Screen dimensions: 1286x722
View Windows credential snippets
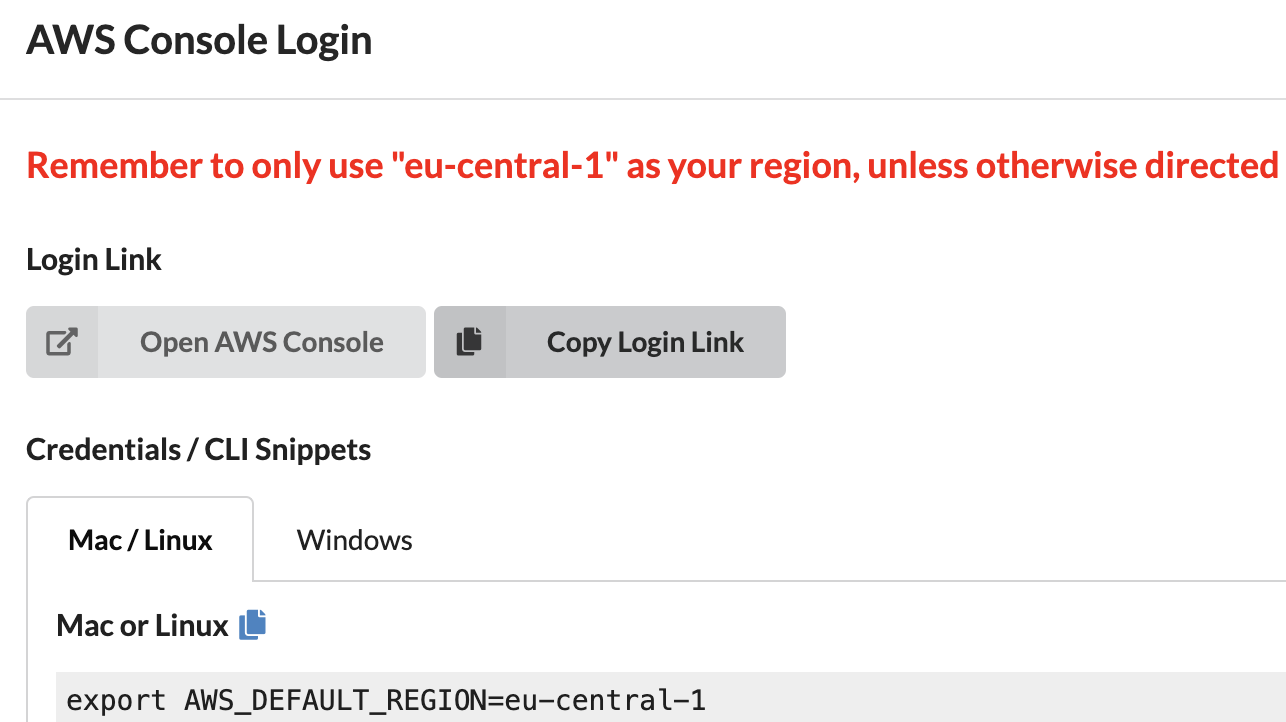[354, 539]
